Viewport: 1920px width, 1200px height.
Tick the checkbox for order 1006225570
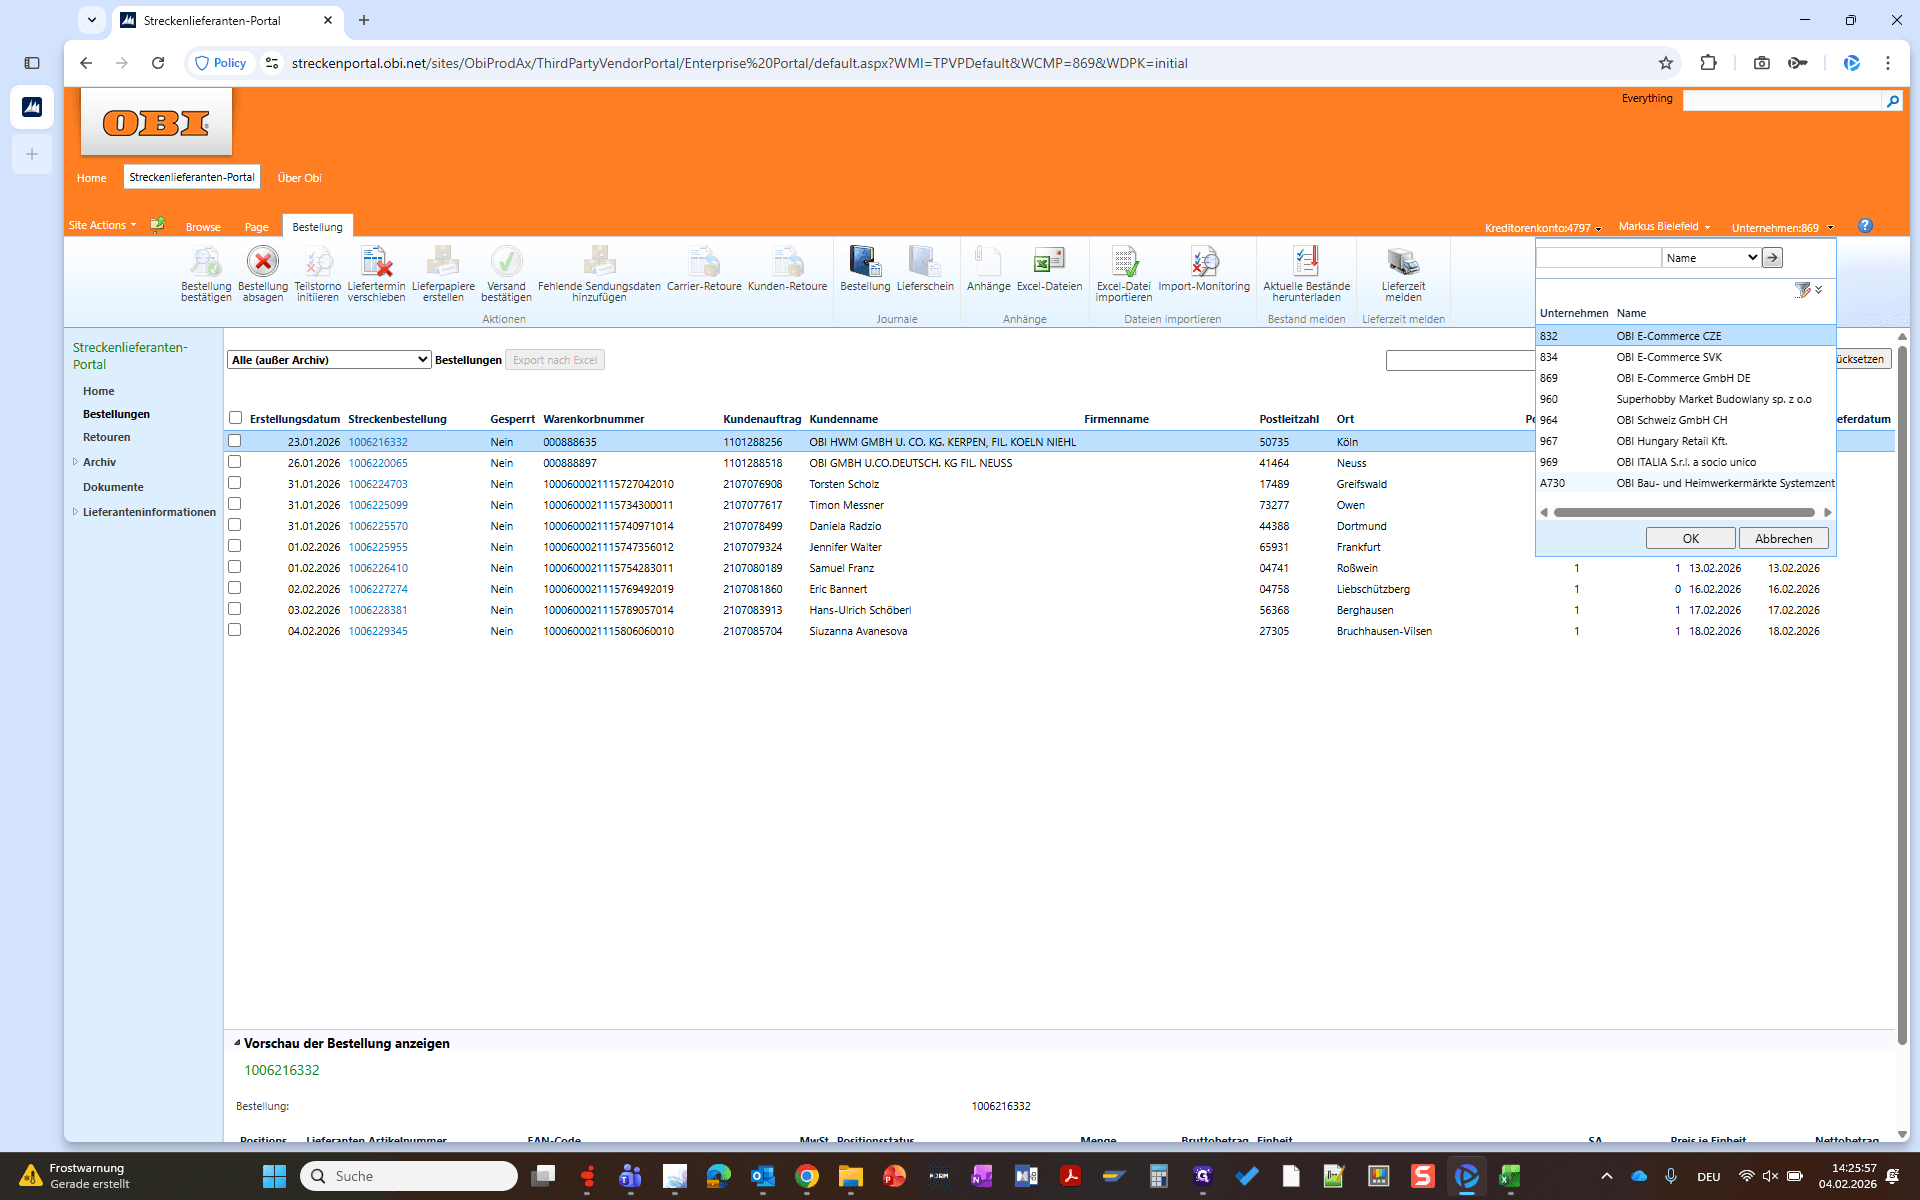point(235,525)
